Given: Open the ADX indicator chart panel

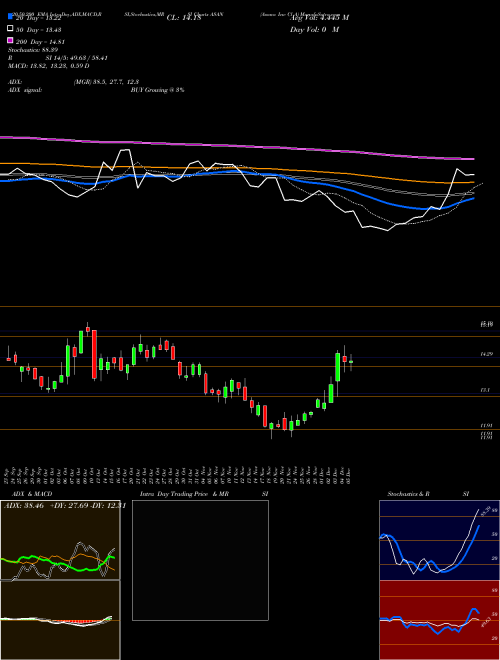Looking at the screenshot, I should 60,540.
